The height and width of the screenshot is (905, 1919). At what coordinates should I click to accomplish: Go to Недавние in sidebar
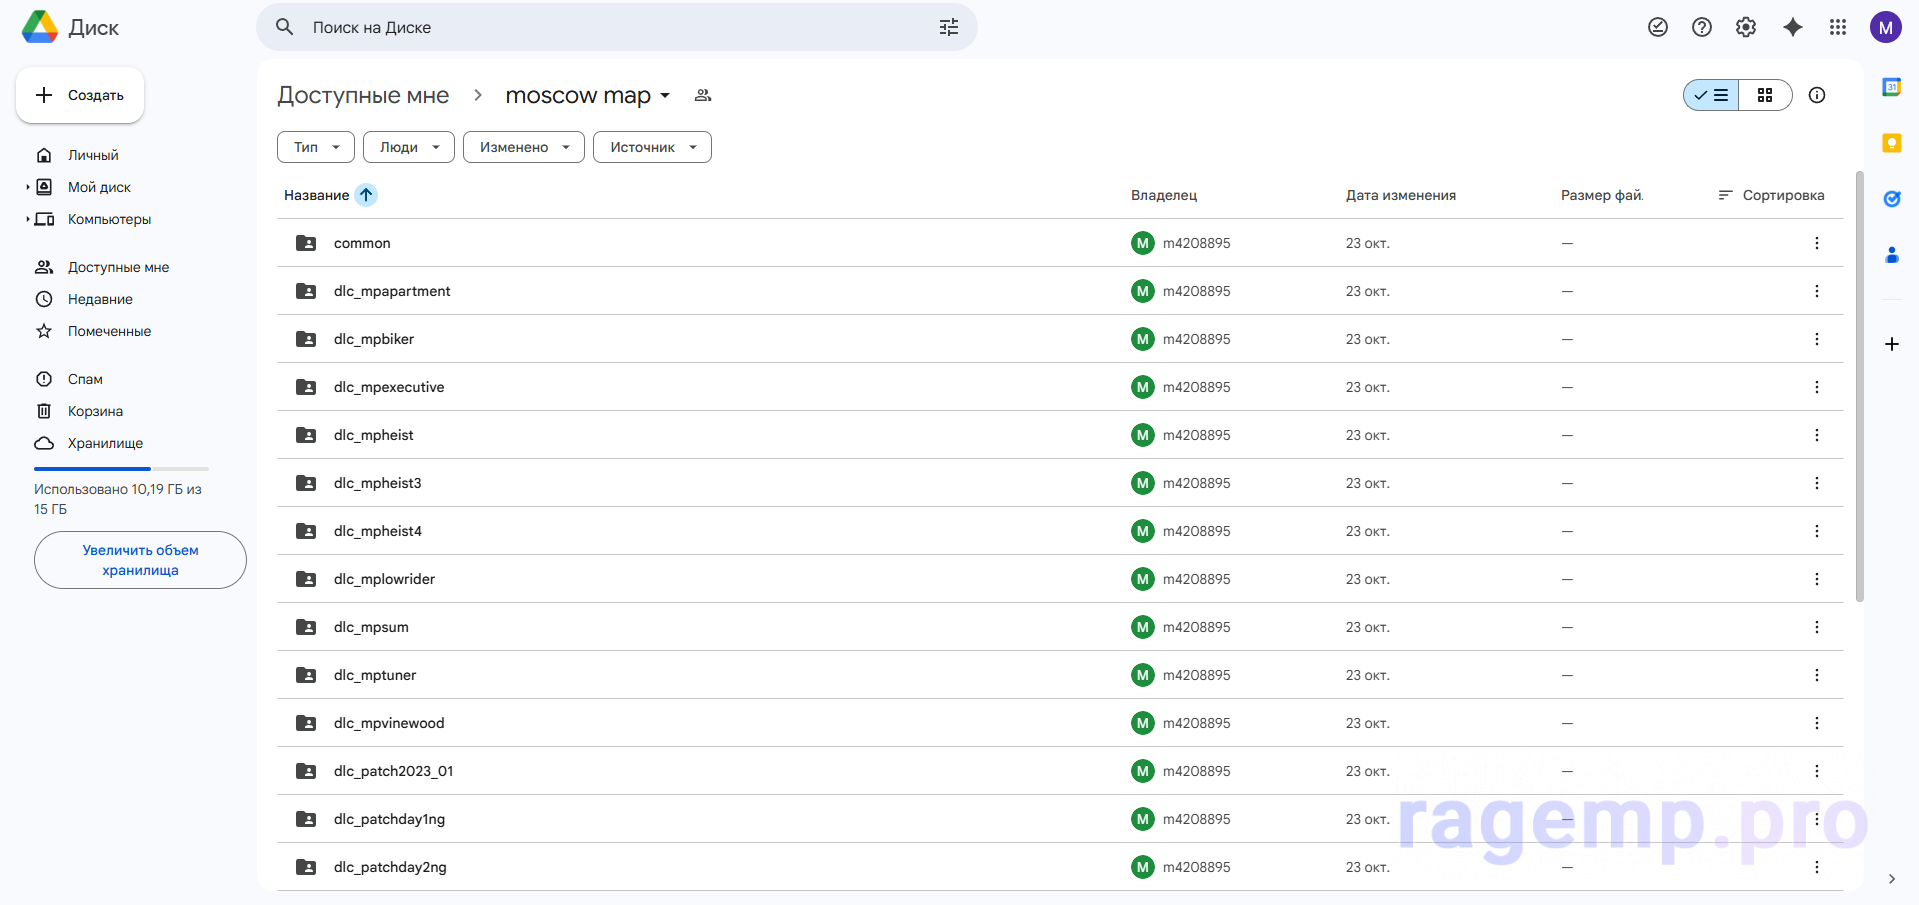(100, 299)
